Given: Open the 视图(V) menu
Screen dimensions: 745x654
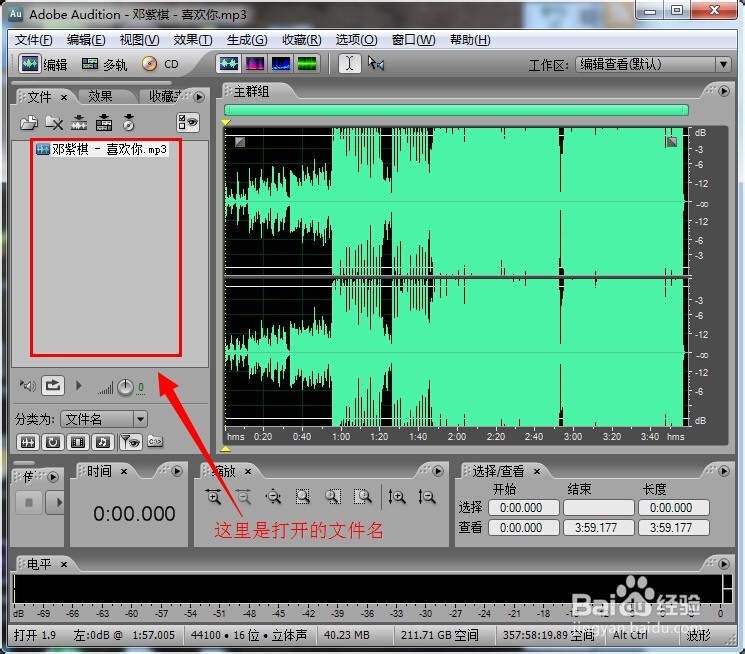Looking at the screenshot, I should pyautogui.click(x=139, y=40).
